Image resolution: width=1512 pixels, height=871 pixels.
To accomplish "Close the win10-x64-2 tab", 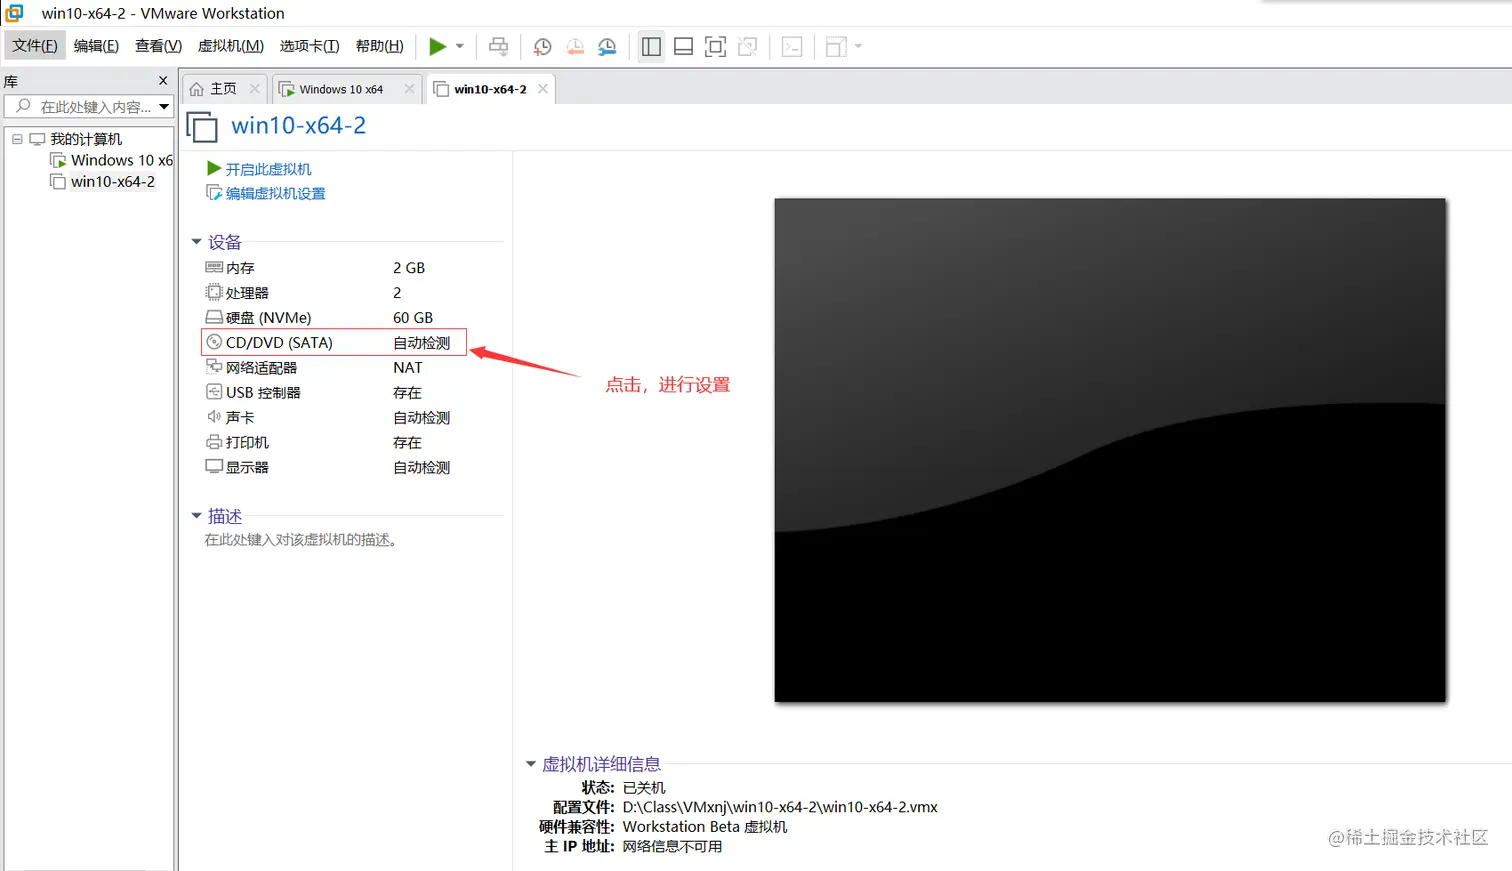I will click(x=543, y=89).
